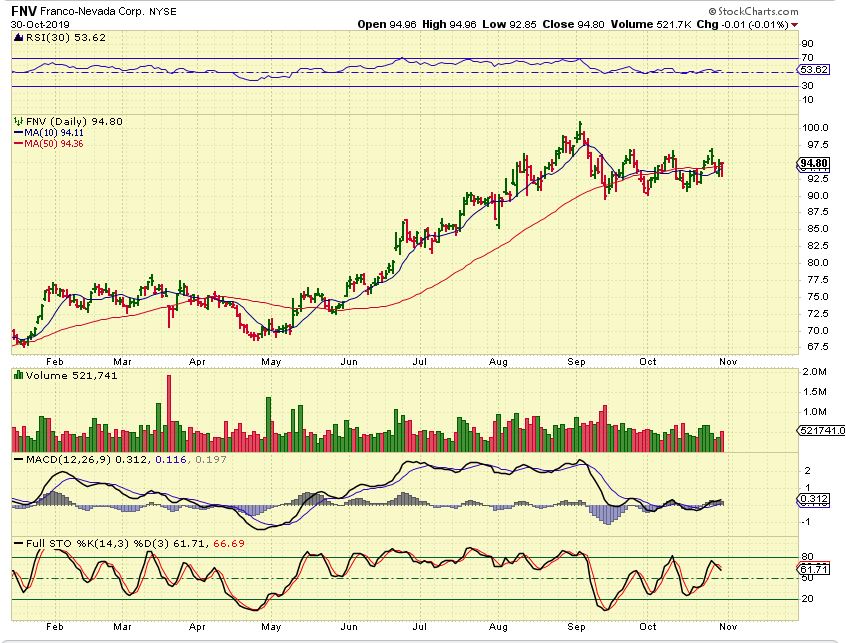The width and height of the screenshot is (846, 643).
Task: Click the tallest red volume spike in March
Action: pos(169,413)
